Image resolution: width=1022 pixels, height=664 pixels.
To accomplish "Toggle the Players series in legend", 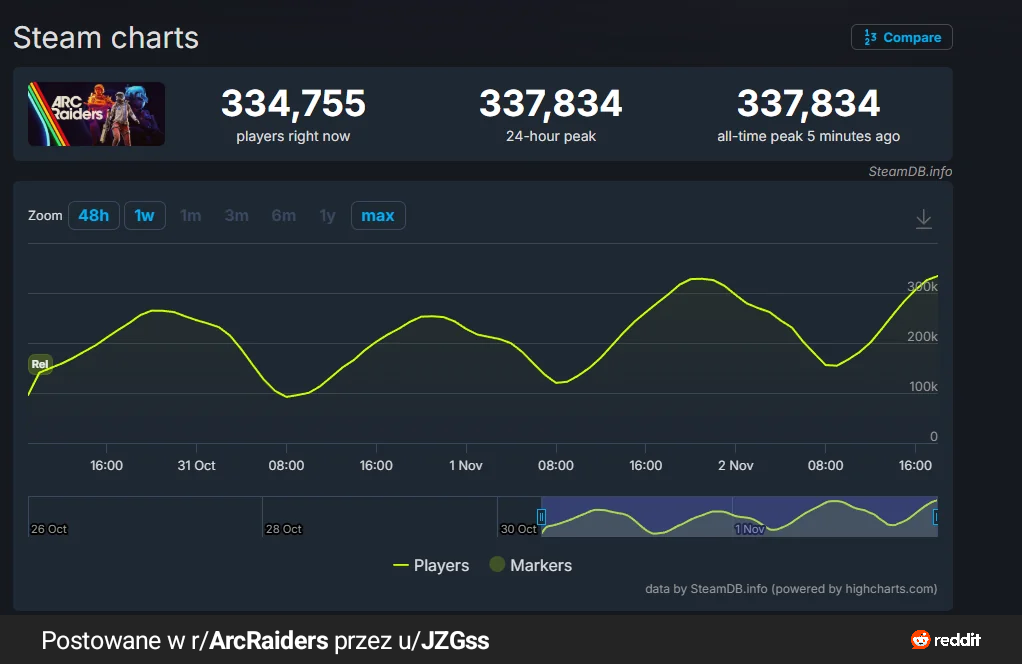I will coord(431,565).
